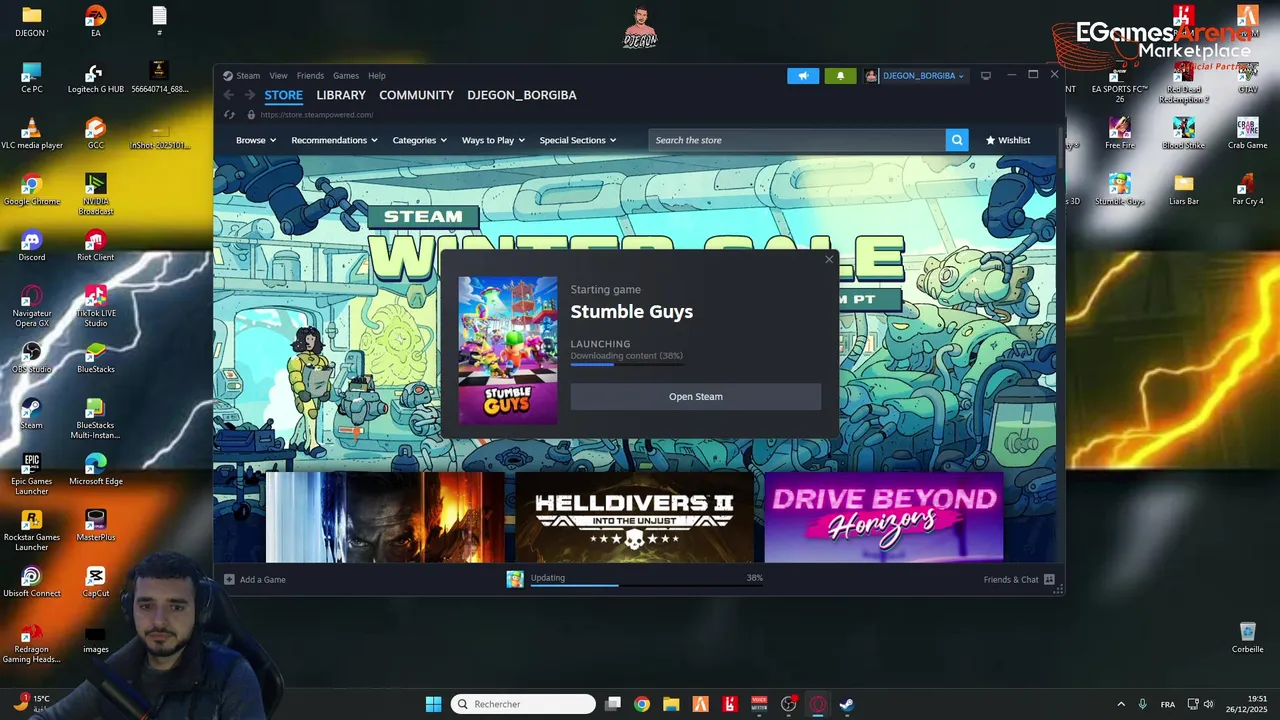Open NVIDIA Broadcast desktop shortcut

pyautogui.click(x=96, y=193)
